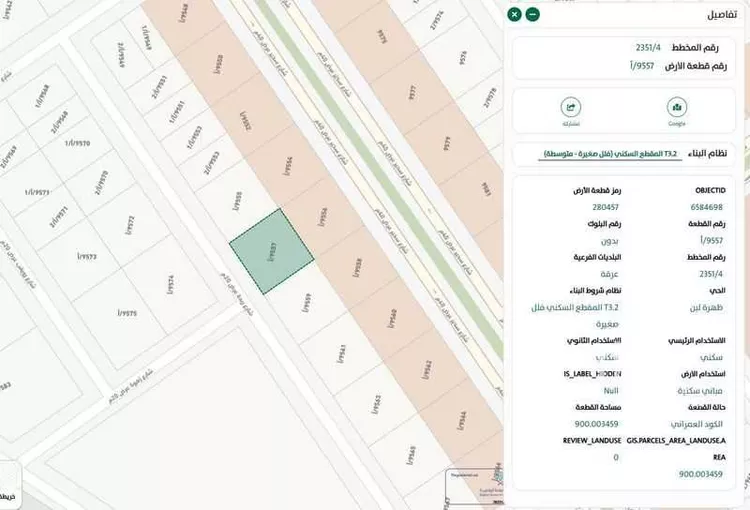Select parcel 1/9570 on the map
The height and width of the screenshot is (510, 750).
[x=77, y=143]
